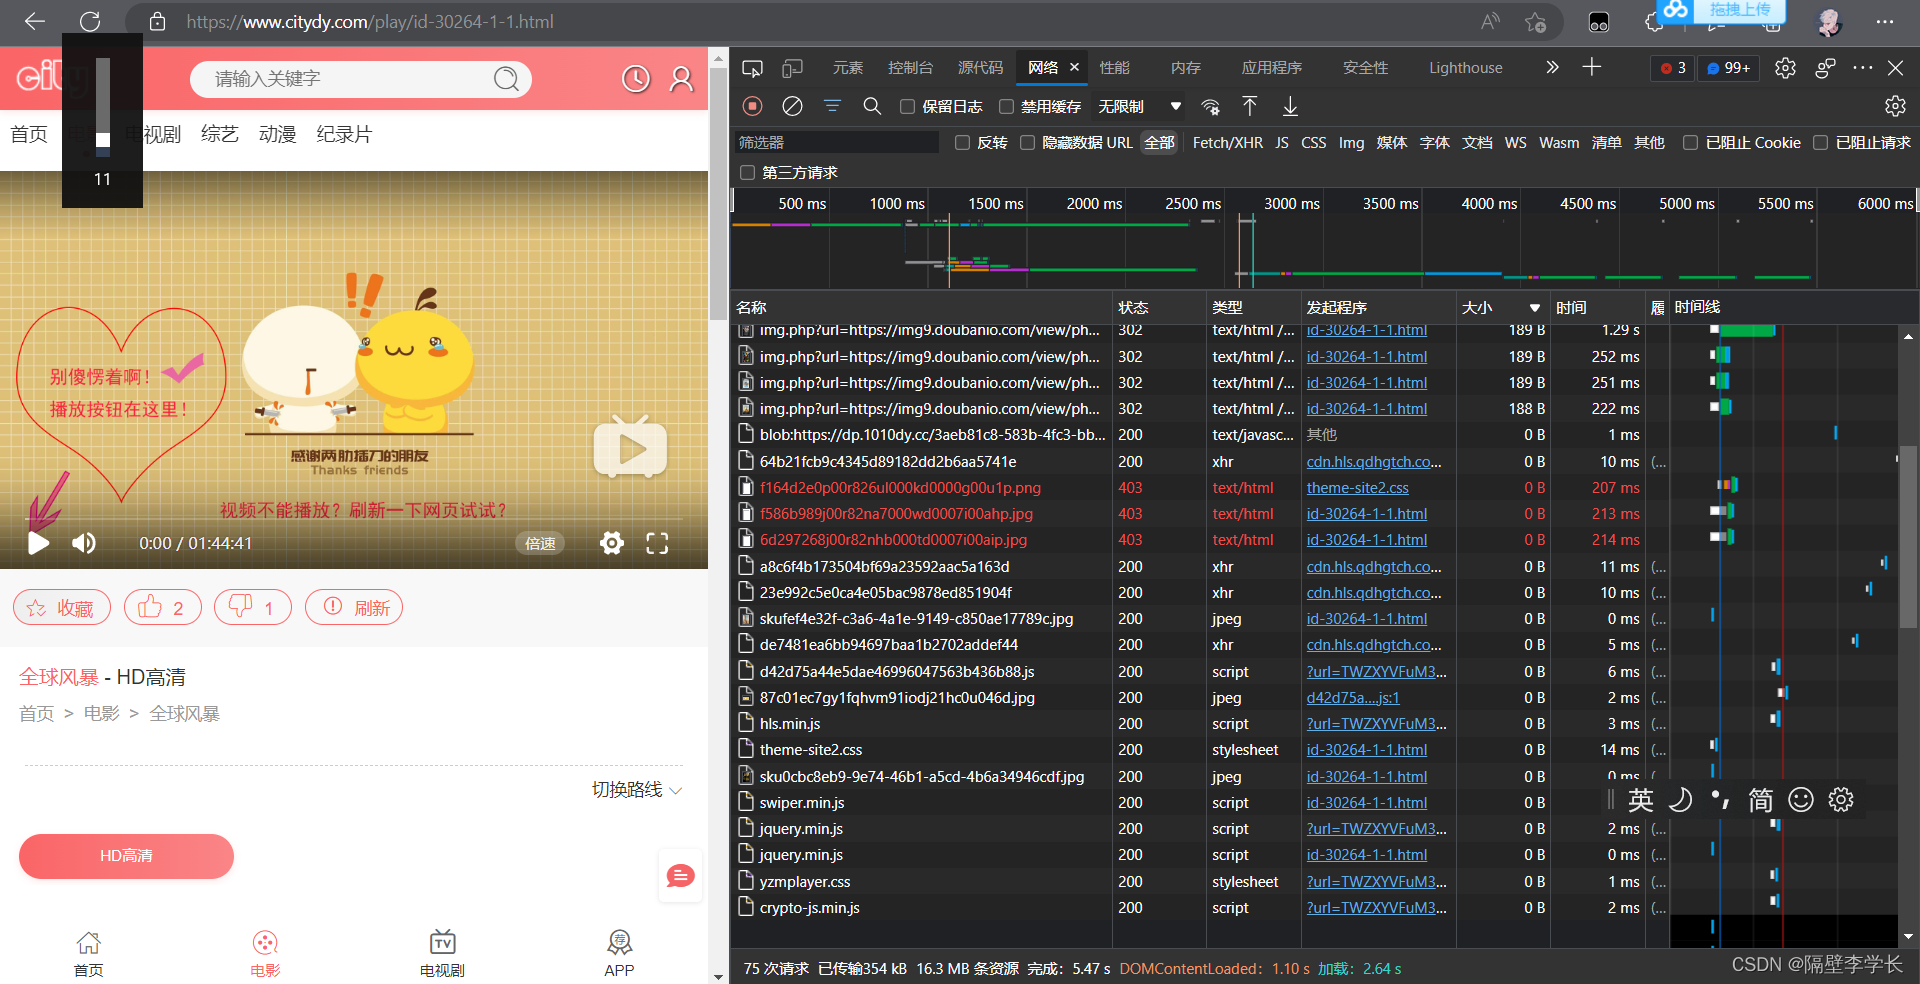Play the video with the play button
This screenshot has height=984, width=1920.
(38, 543)
